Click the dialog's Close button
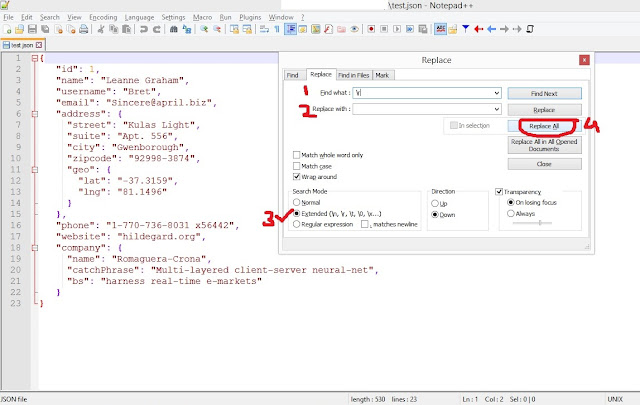The image size is (640, 405). 544,164
